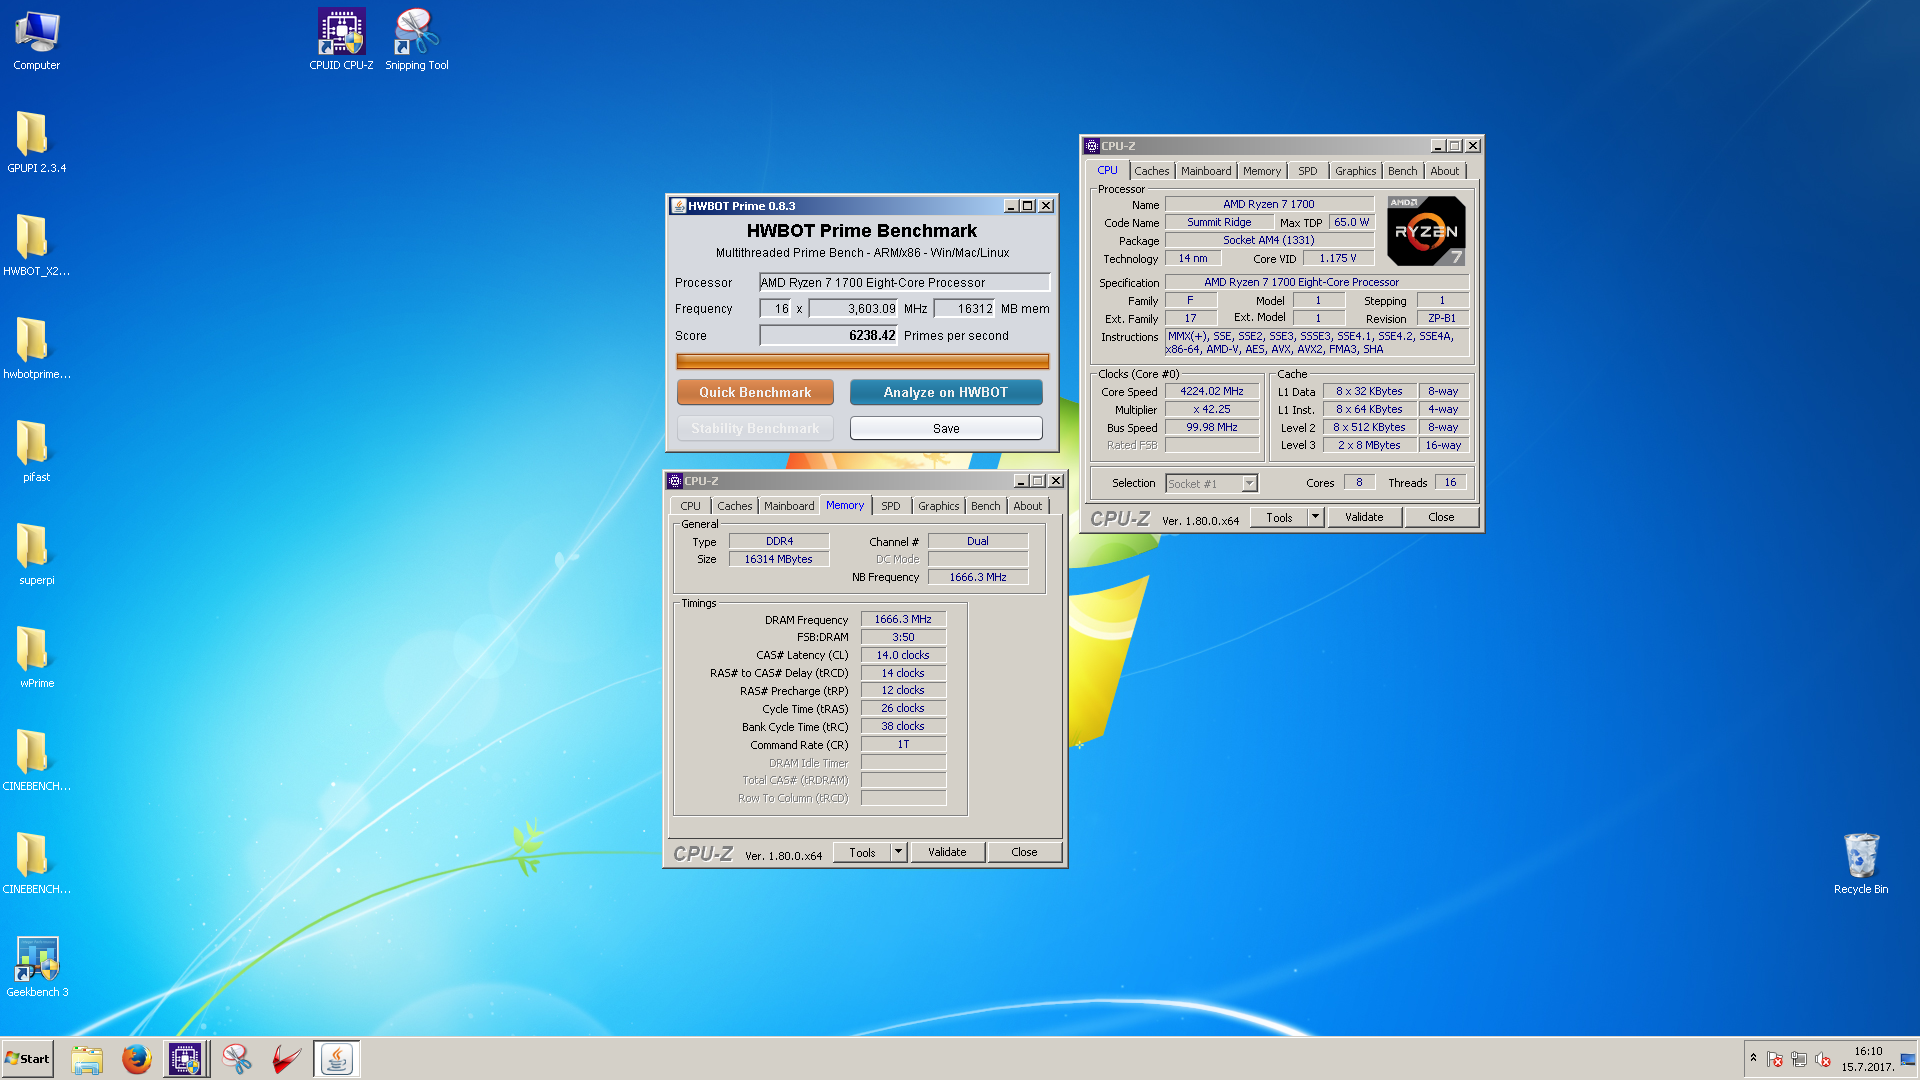Open Mainboard tab in right CPU-Z window
Viewport: 1920px width, 1080px height.
point(1206,171)
